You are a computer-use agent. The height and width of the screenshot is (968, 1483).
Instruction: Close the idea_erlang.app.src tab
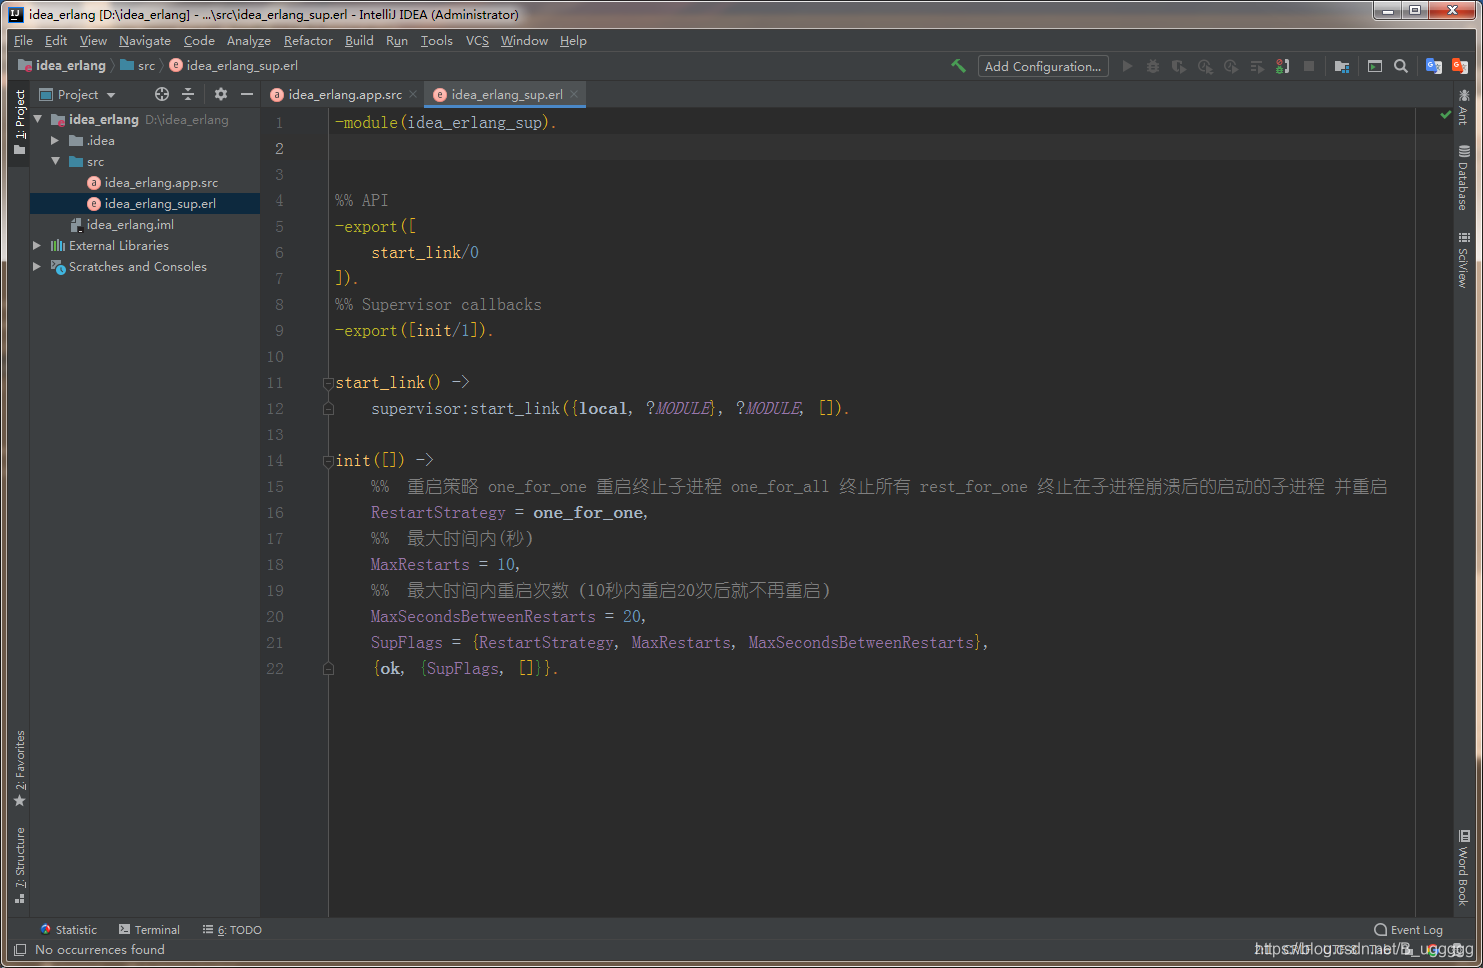click(413, 94)
